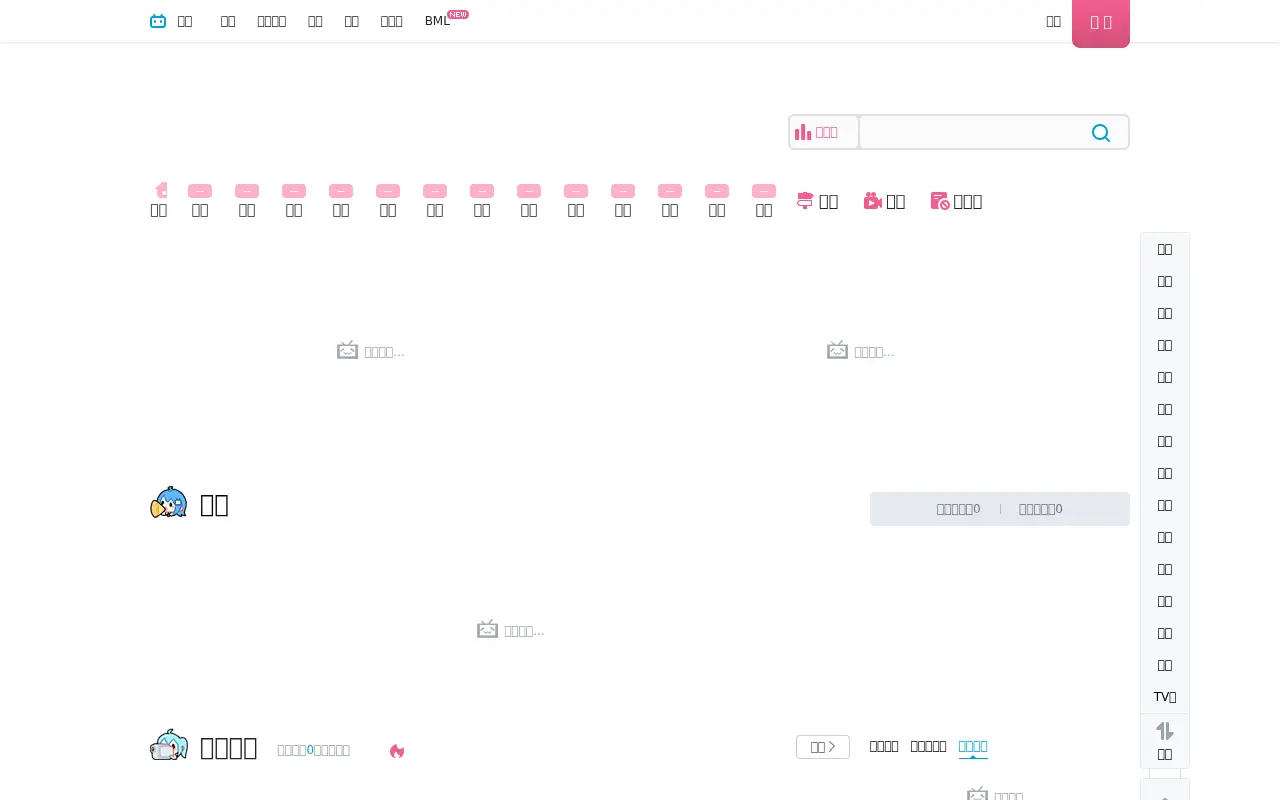Click the up-down sort arrows in sidebar

point(1165,731)
